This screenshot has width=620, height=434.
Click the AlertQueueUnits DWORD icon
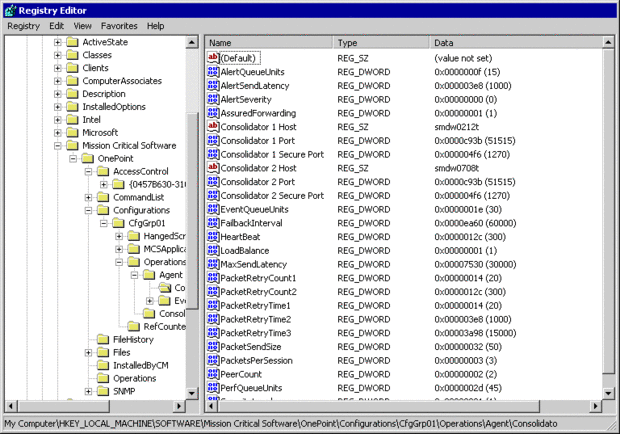tap(213, 72)
